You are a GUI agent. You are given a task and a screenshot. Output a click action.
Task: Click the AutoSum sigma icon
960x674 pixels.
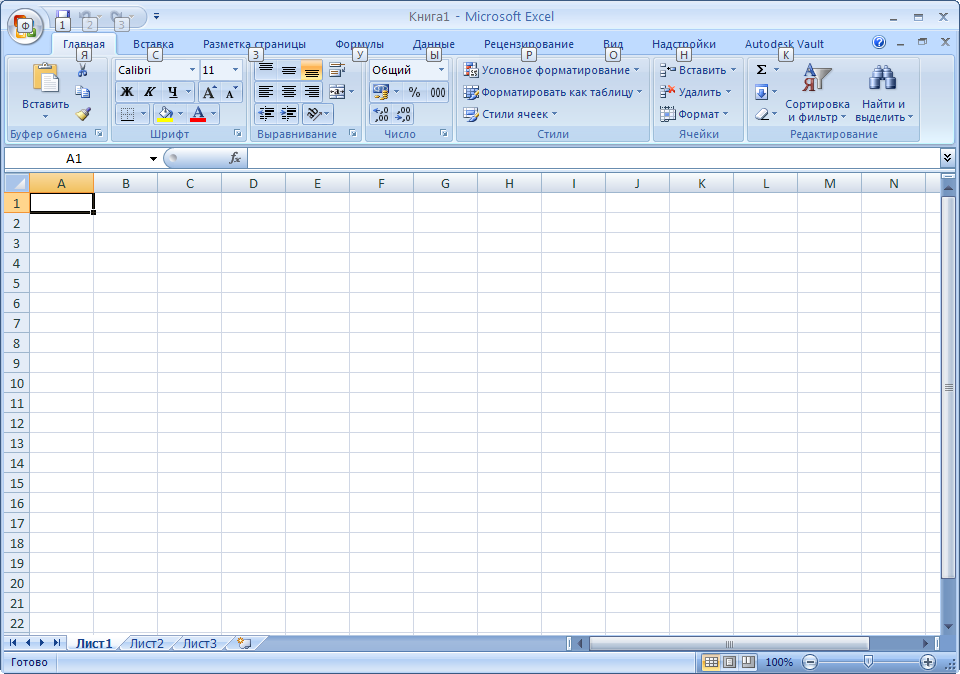tap(762, 70)
